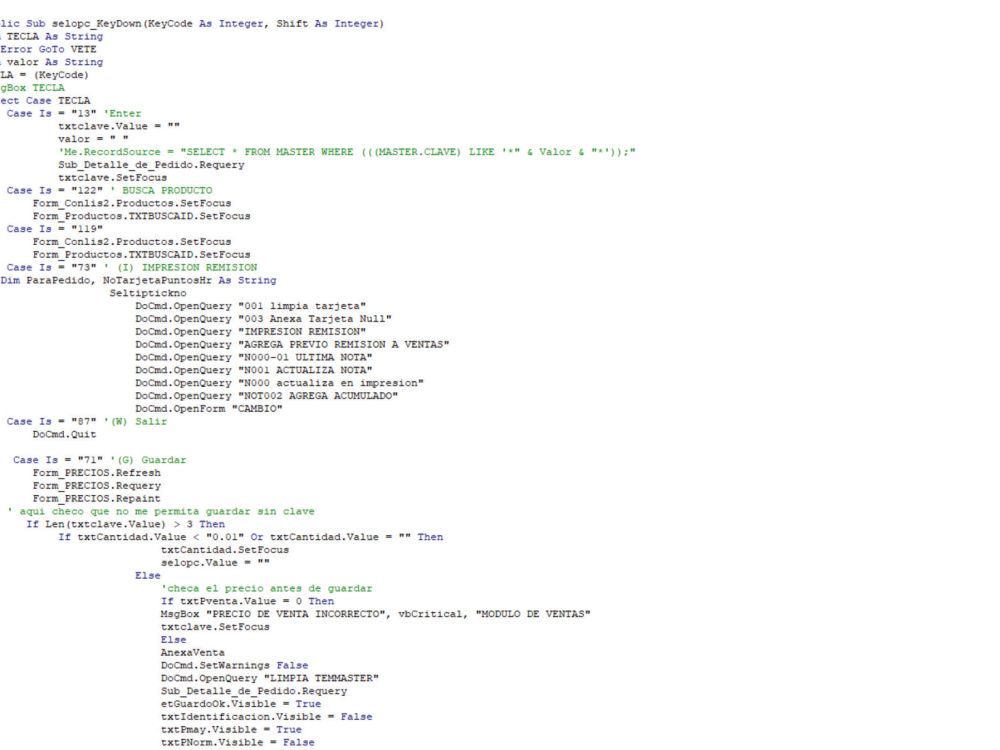
Task: Click DoCmd.SetWarnings False line
Action: pyautogui.click(x=235, y=665)
